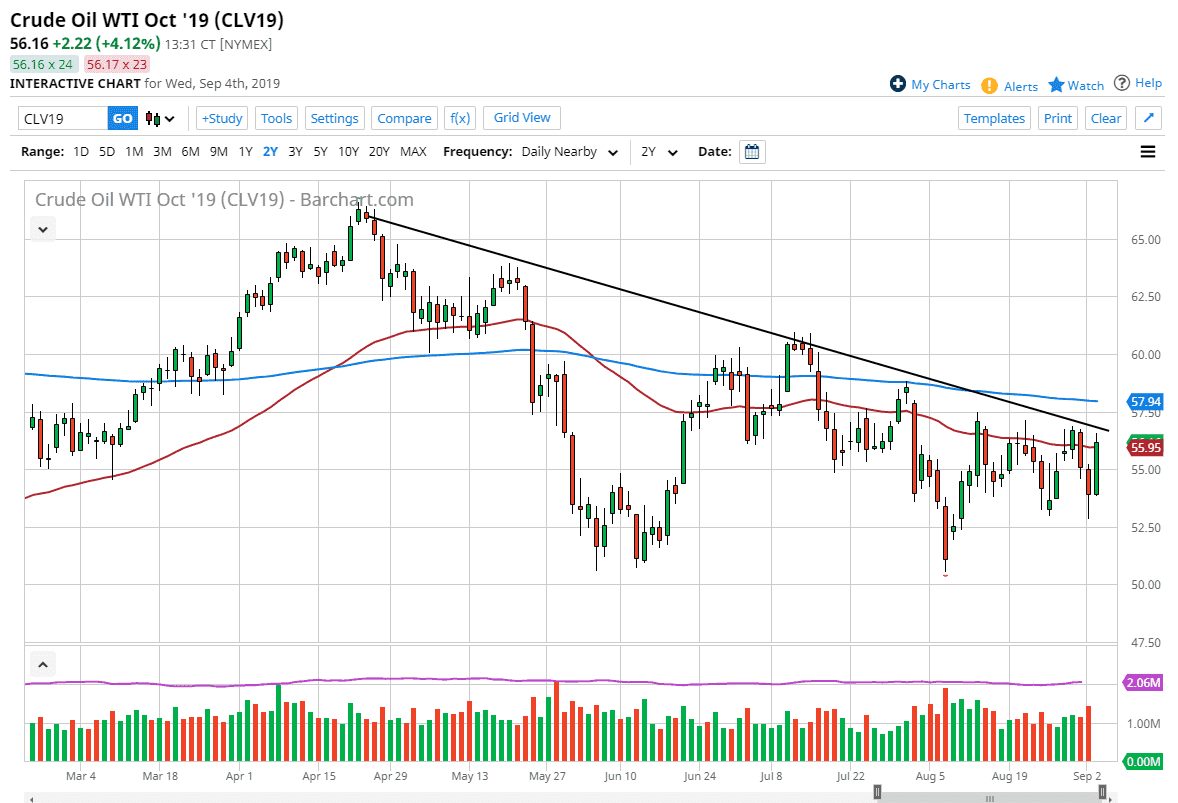The width and height of the screenshot is (1178, 803).
Task: Click the calendar icon next to Date
Action: (x=752, y=151)
